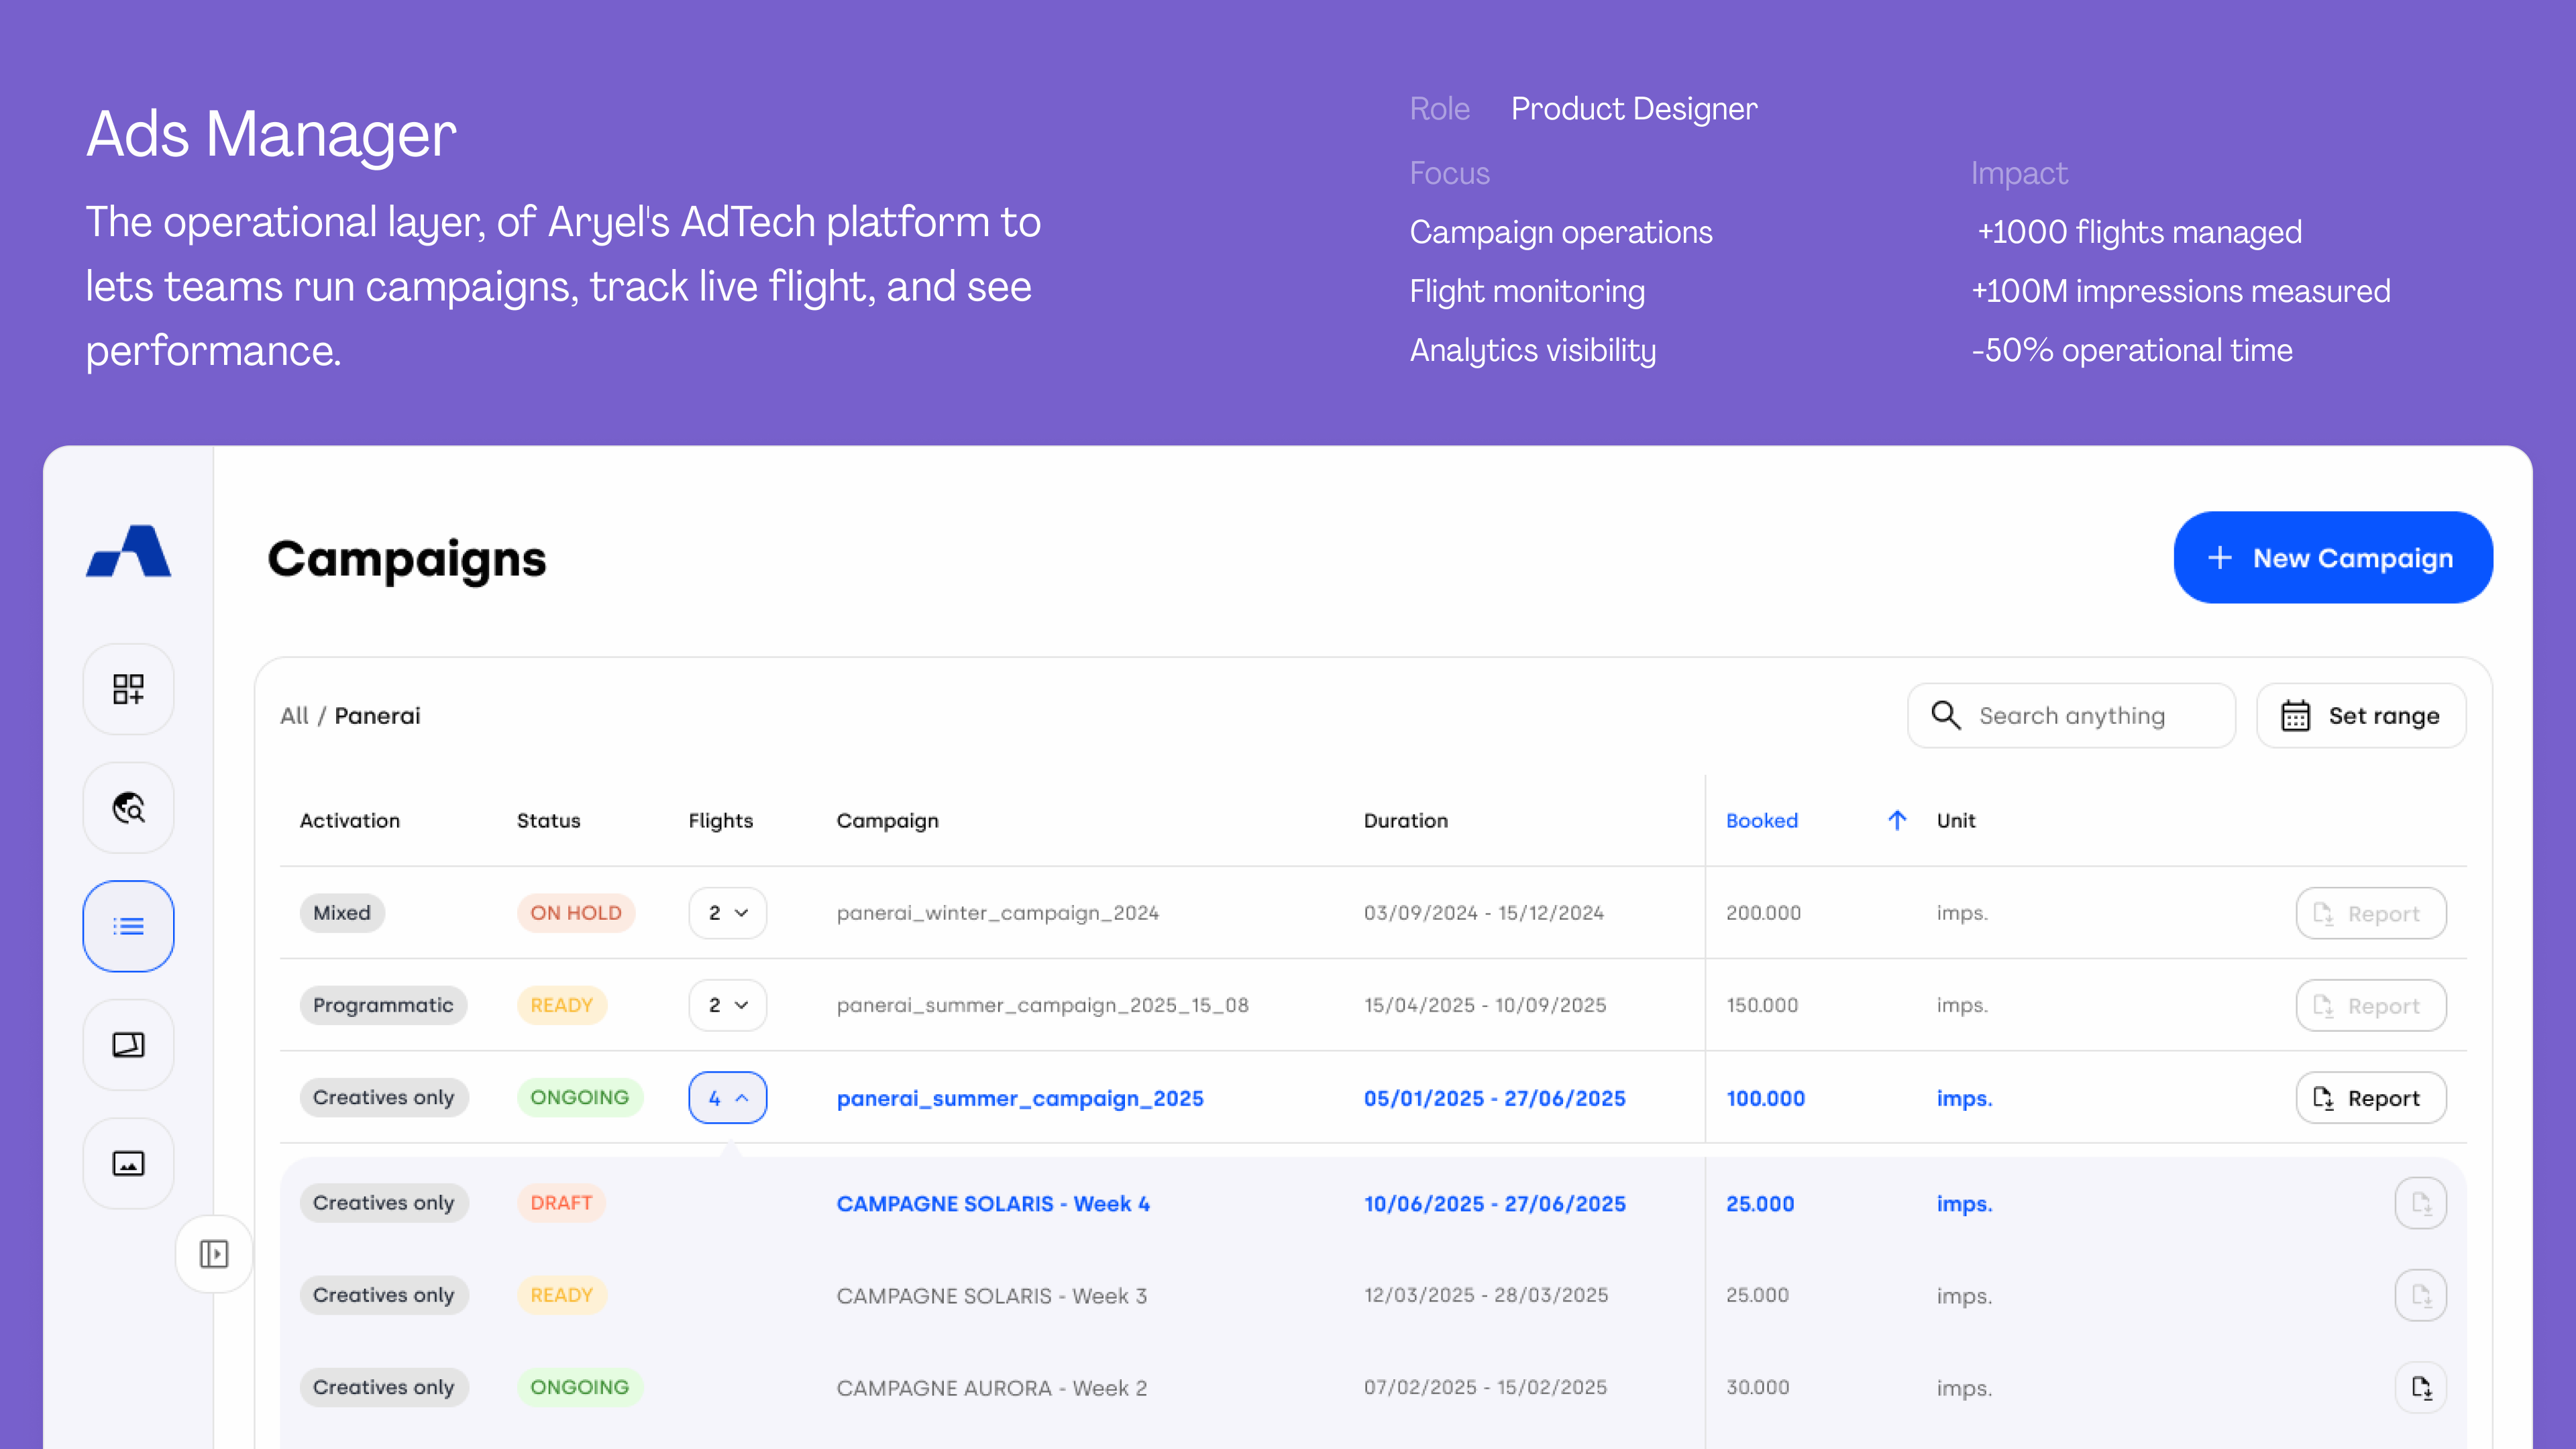Open the image gallery icon in sidebar

pyautogui.click(x=128, y=1163)
